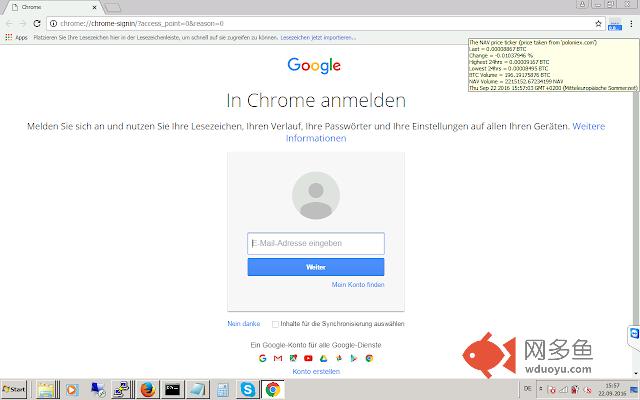
Task: Open the Start menu
Action: point(14,389)
